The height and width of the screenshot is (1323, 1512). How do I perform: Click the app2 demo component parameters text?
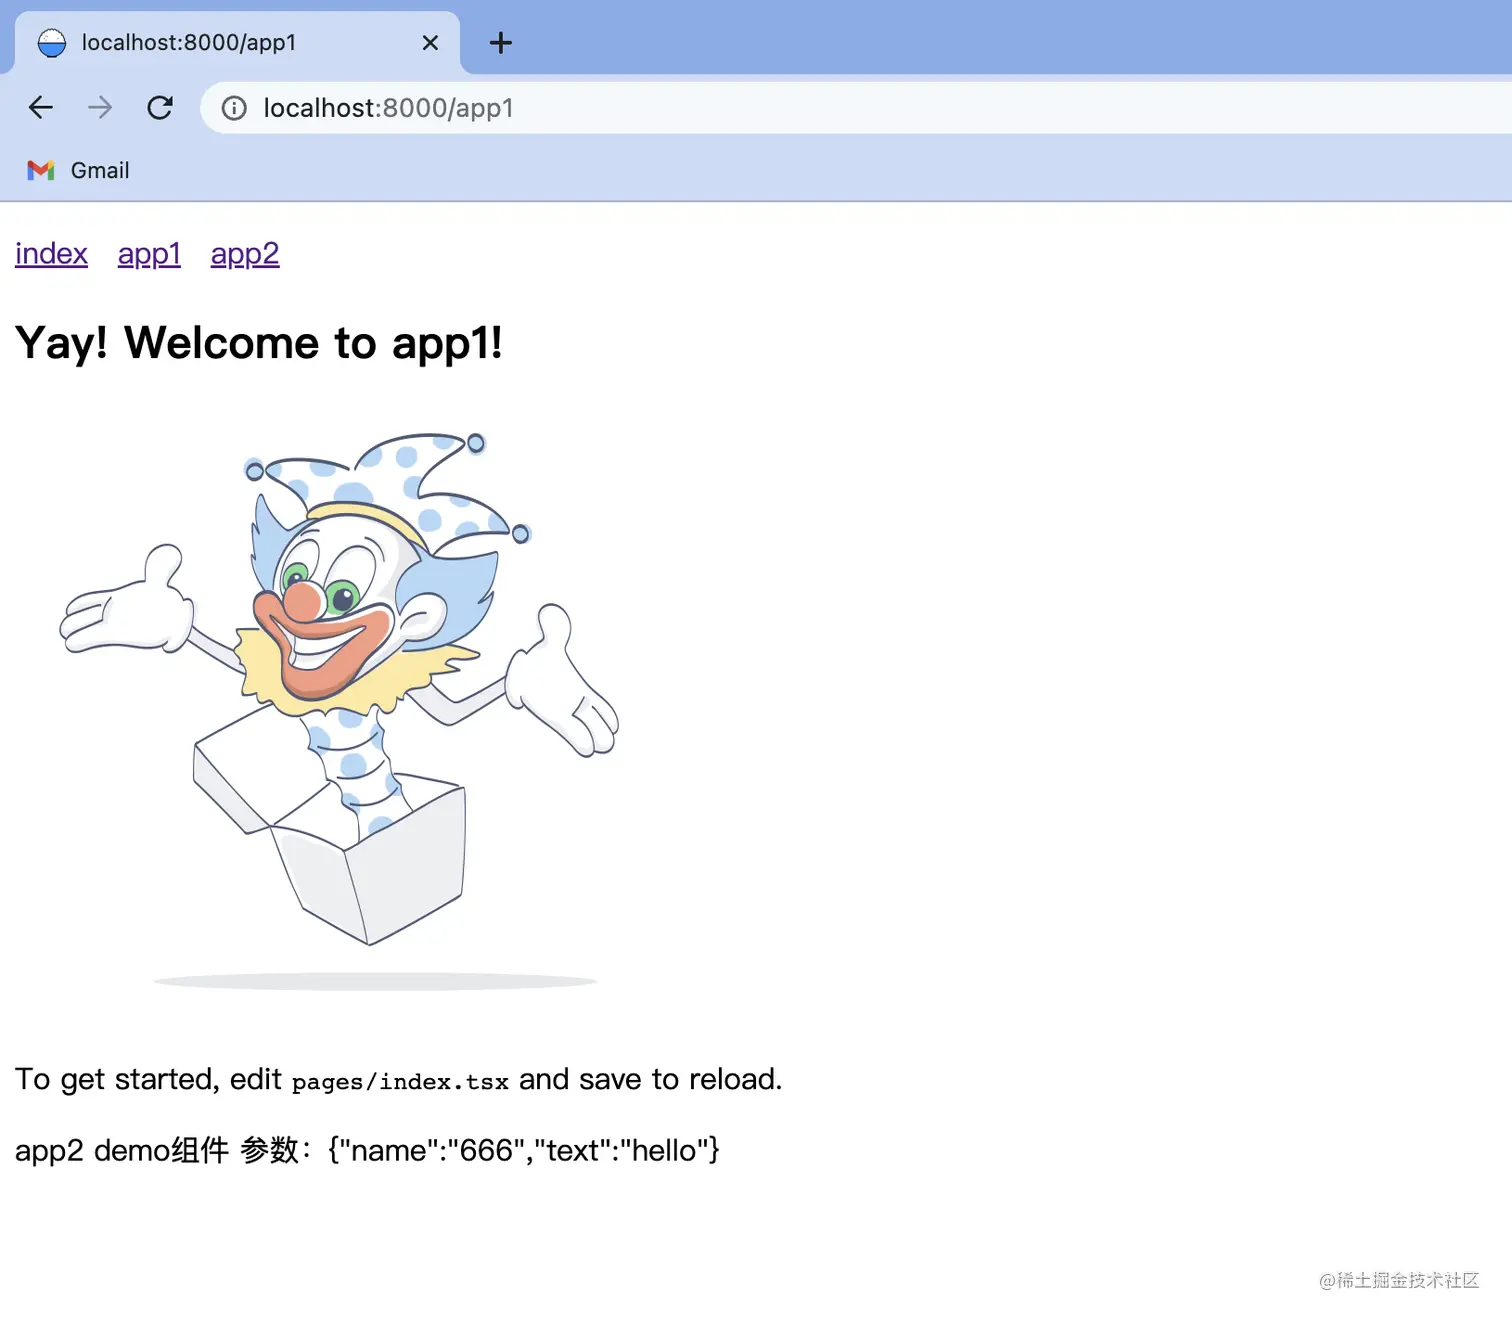(367, 1150)
